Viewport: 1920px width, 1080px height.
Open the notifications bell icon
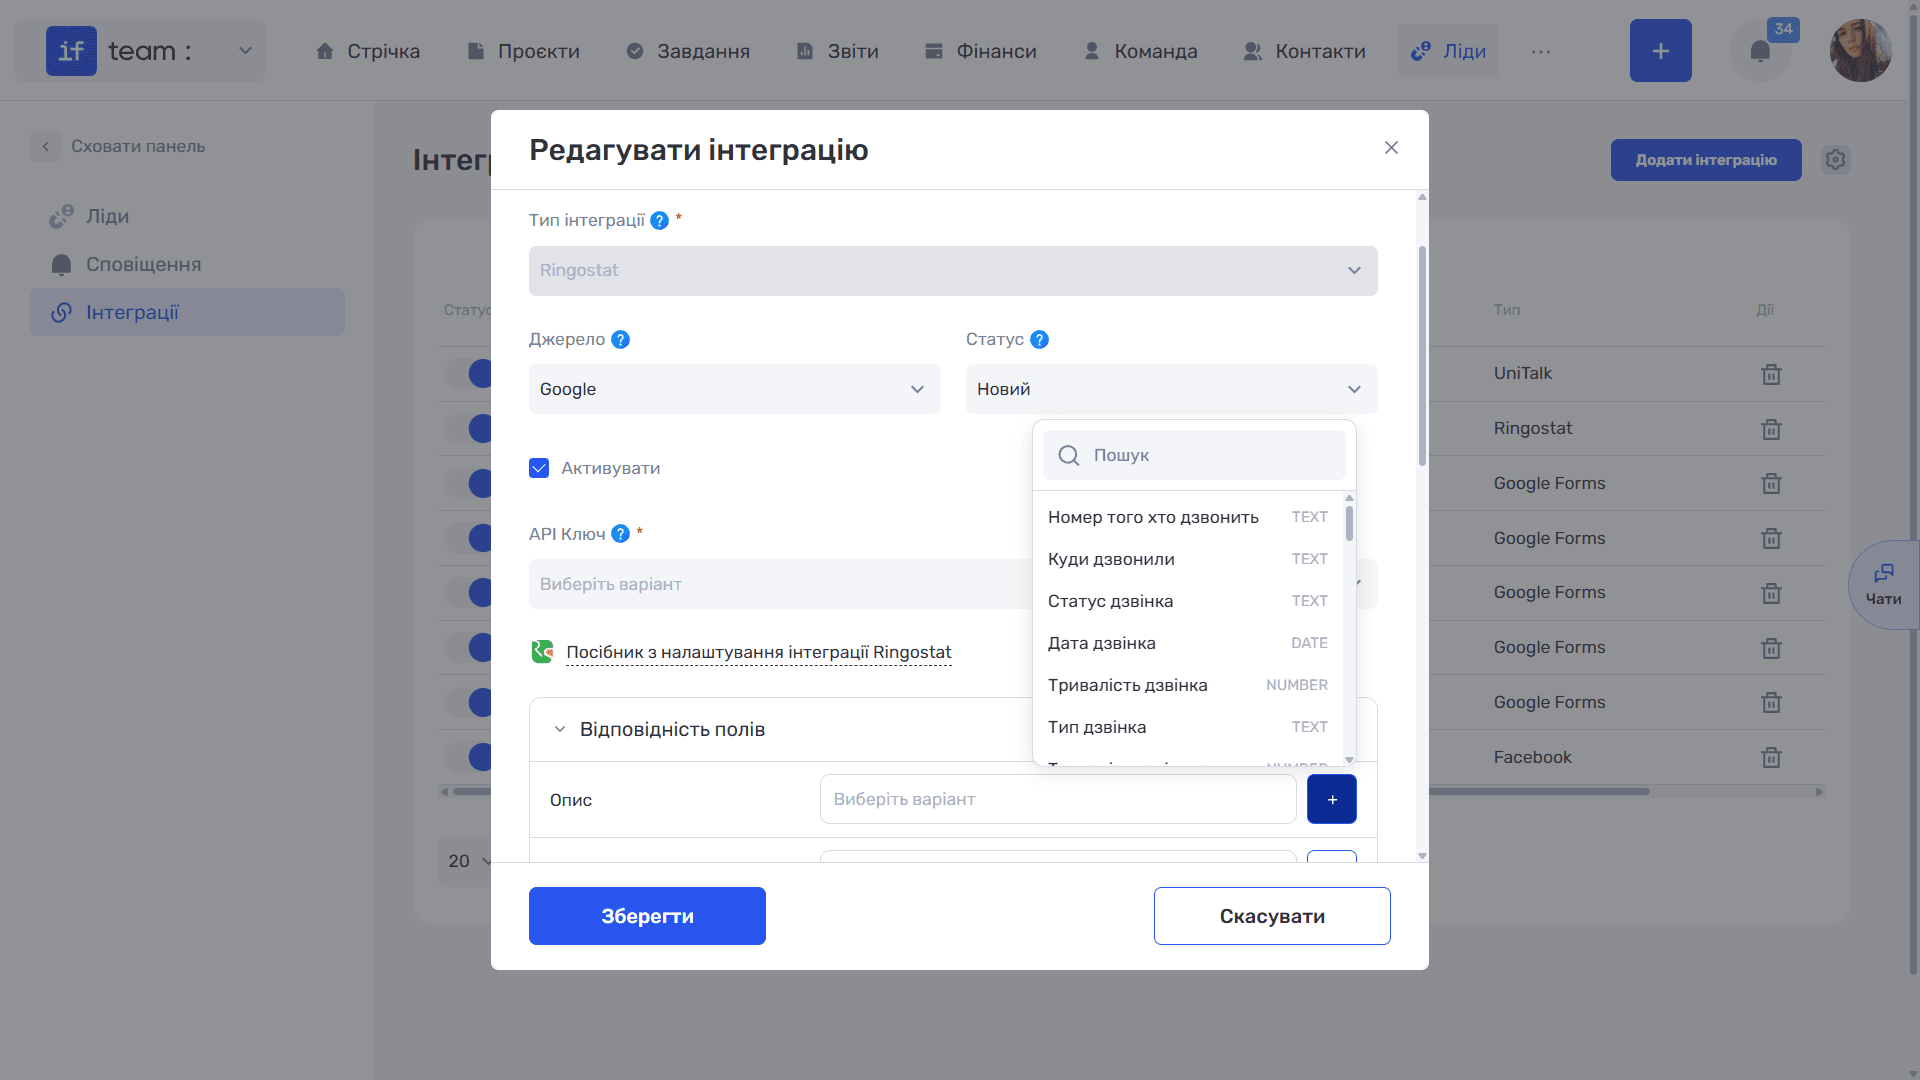click(1760, 51)
